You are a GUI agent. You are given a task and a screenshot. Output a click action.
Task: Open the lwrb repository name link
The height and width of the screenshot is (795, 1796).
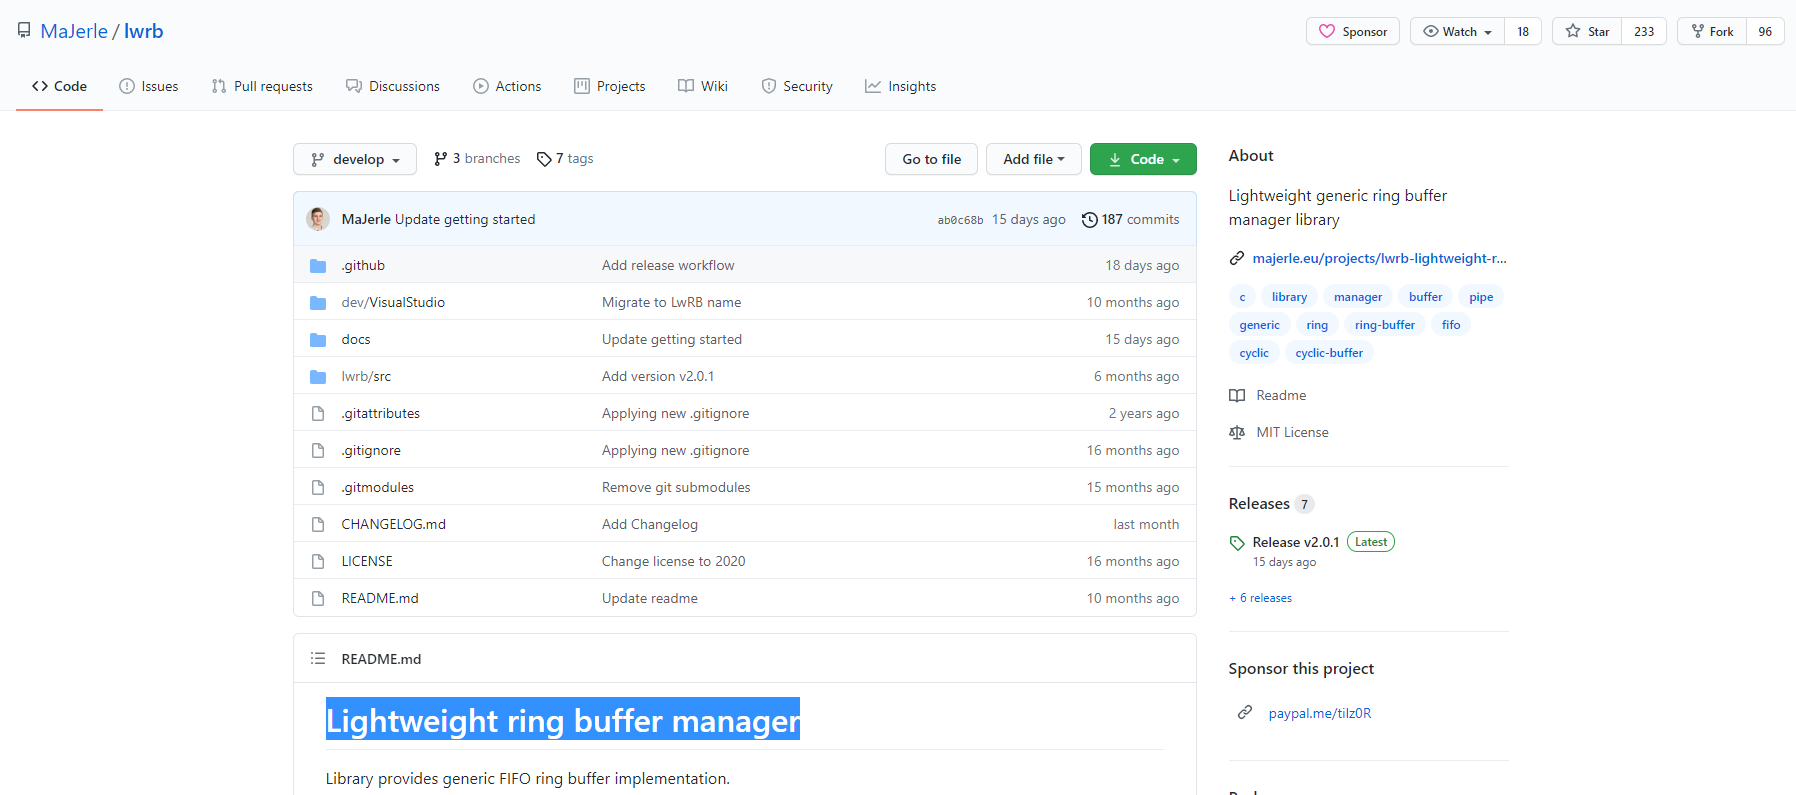point(144,31)
